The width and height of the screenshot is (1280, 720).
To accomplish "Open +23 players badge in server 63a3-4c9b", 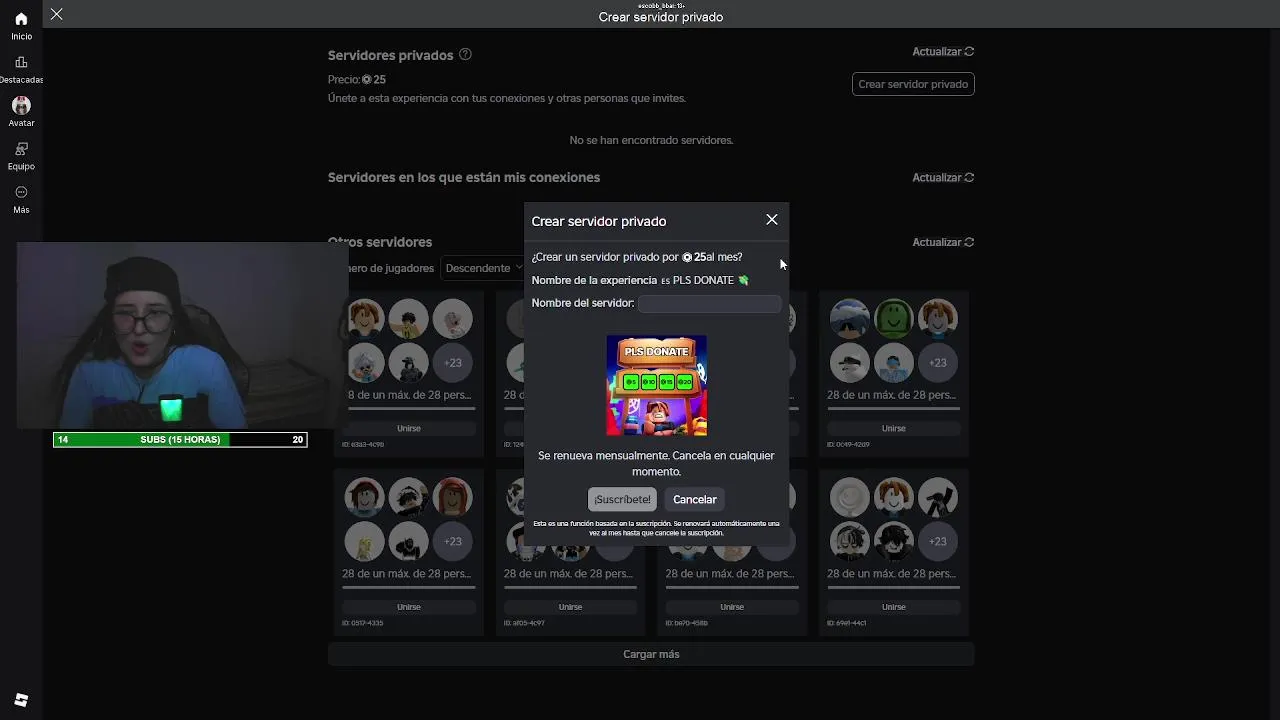I will tap(453, 363).
